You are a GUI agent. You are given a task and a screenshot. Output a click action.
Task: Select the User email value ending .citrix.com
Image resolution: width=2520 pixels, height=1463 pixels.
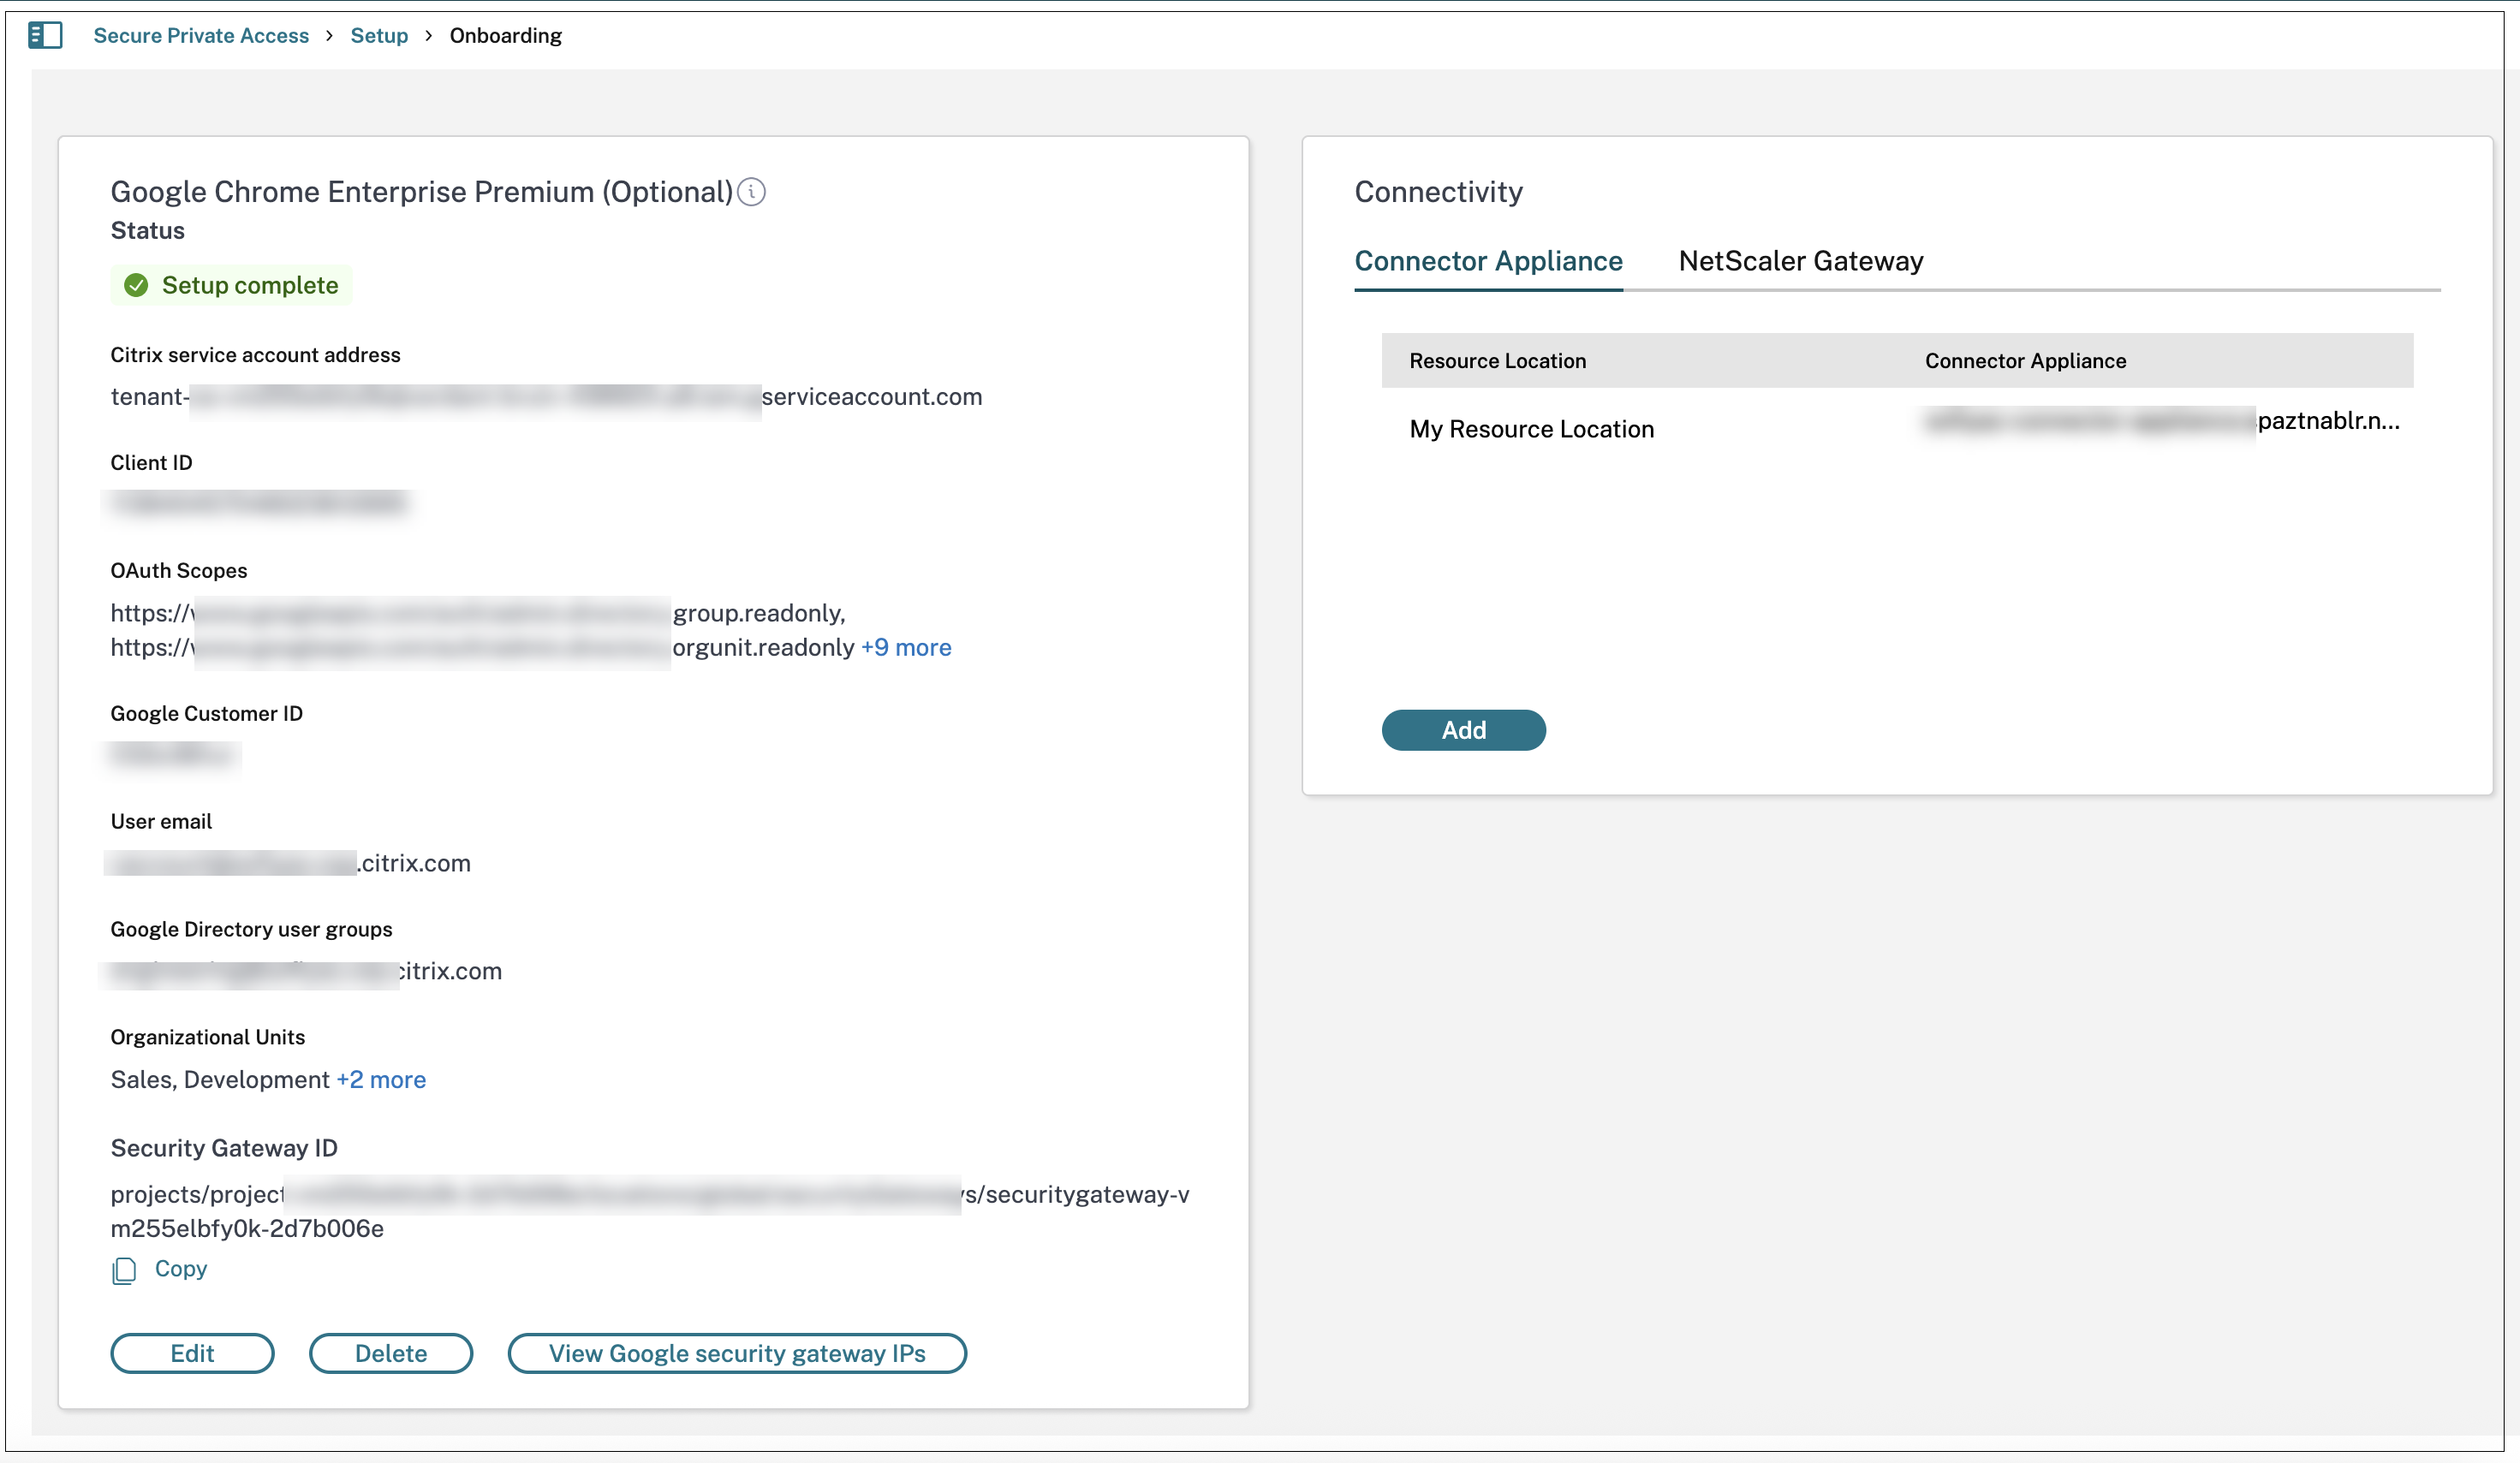[289, 864]
